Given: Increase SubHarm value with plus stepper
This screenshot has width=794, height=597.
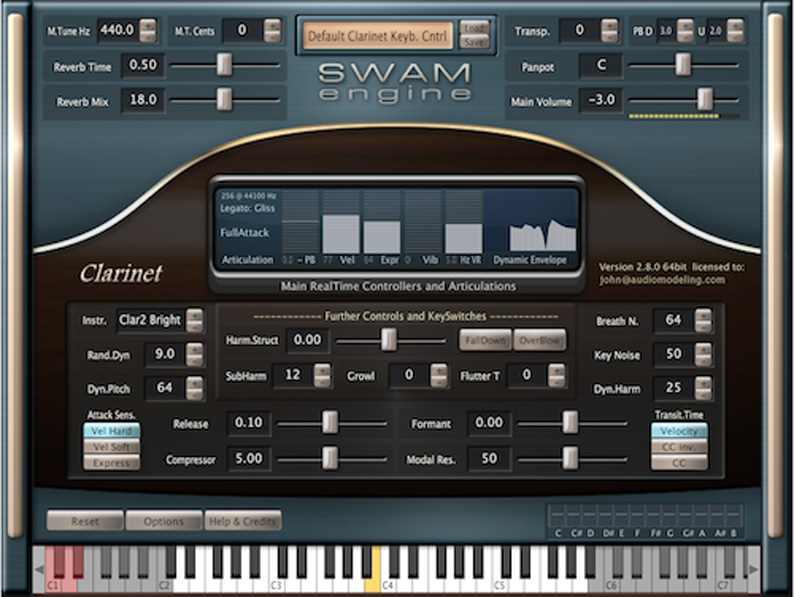Looking at the screenshot, I should [x=322, y=370].
